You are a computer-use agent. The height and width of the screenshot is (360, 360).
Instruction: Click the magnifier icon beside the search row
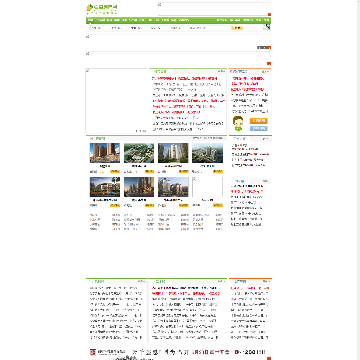click(x=267, y=27)
